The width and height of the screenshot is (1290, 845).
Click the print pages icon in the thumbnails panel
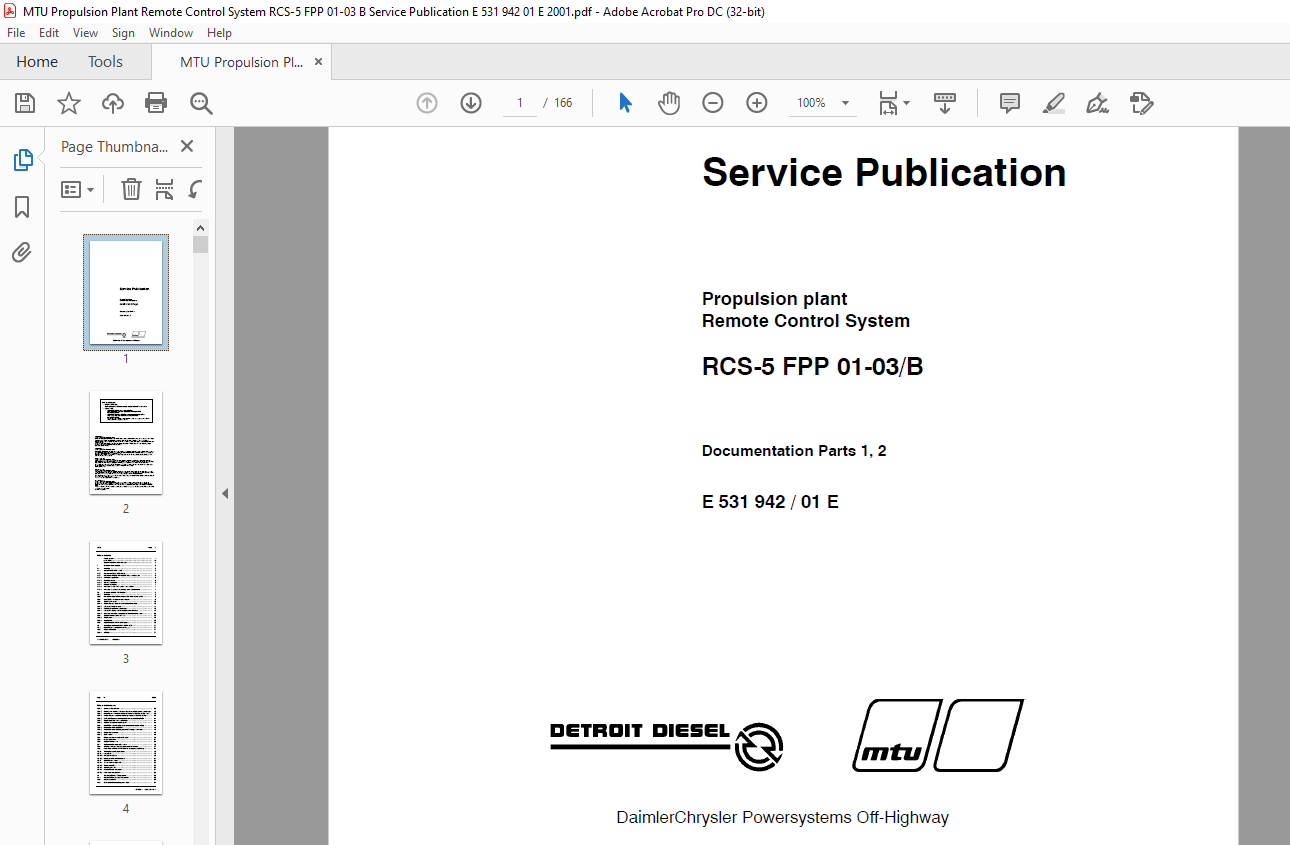tap(165, 189)
